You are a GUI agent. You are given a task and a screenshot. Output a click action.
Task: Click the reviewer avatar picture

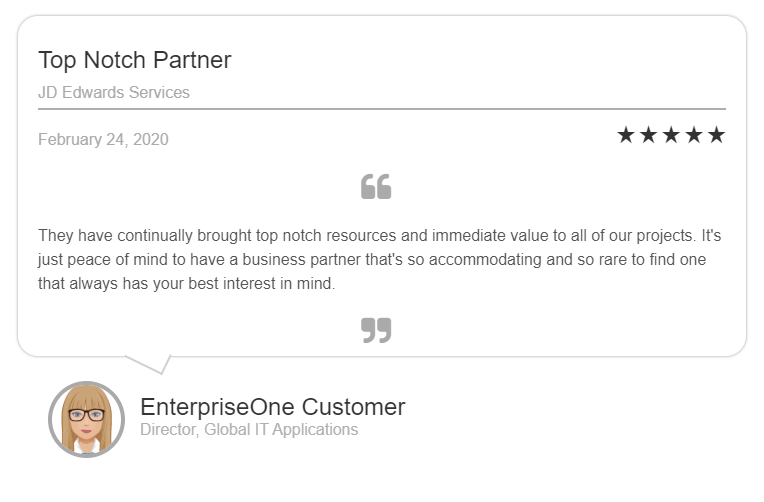tap(87, 419)
